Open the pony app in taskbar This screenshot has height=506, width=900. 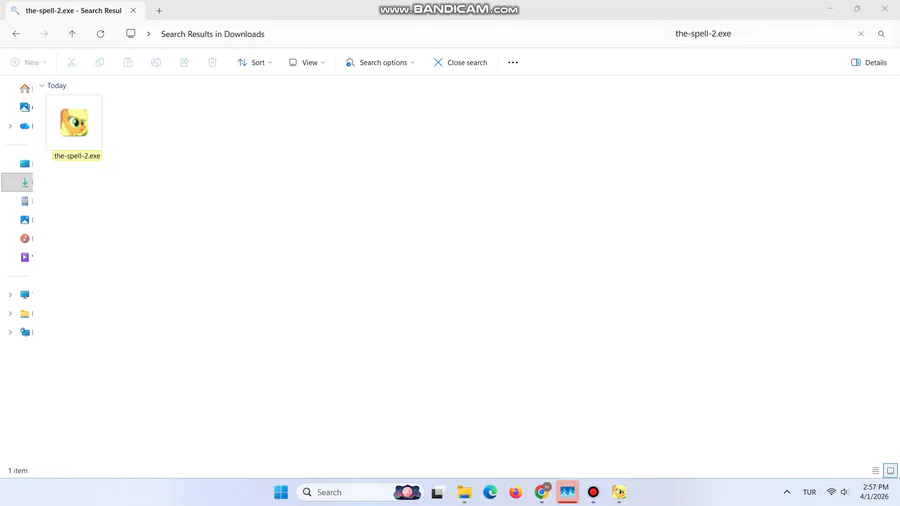619,492
